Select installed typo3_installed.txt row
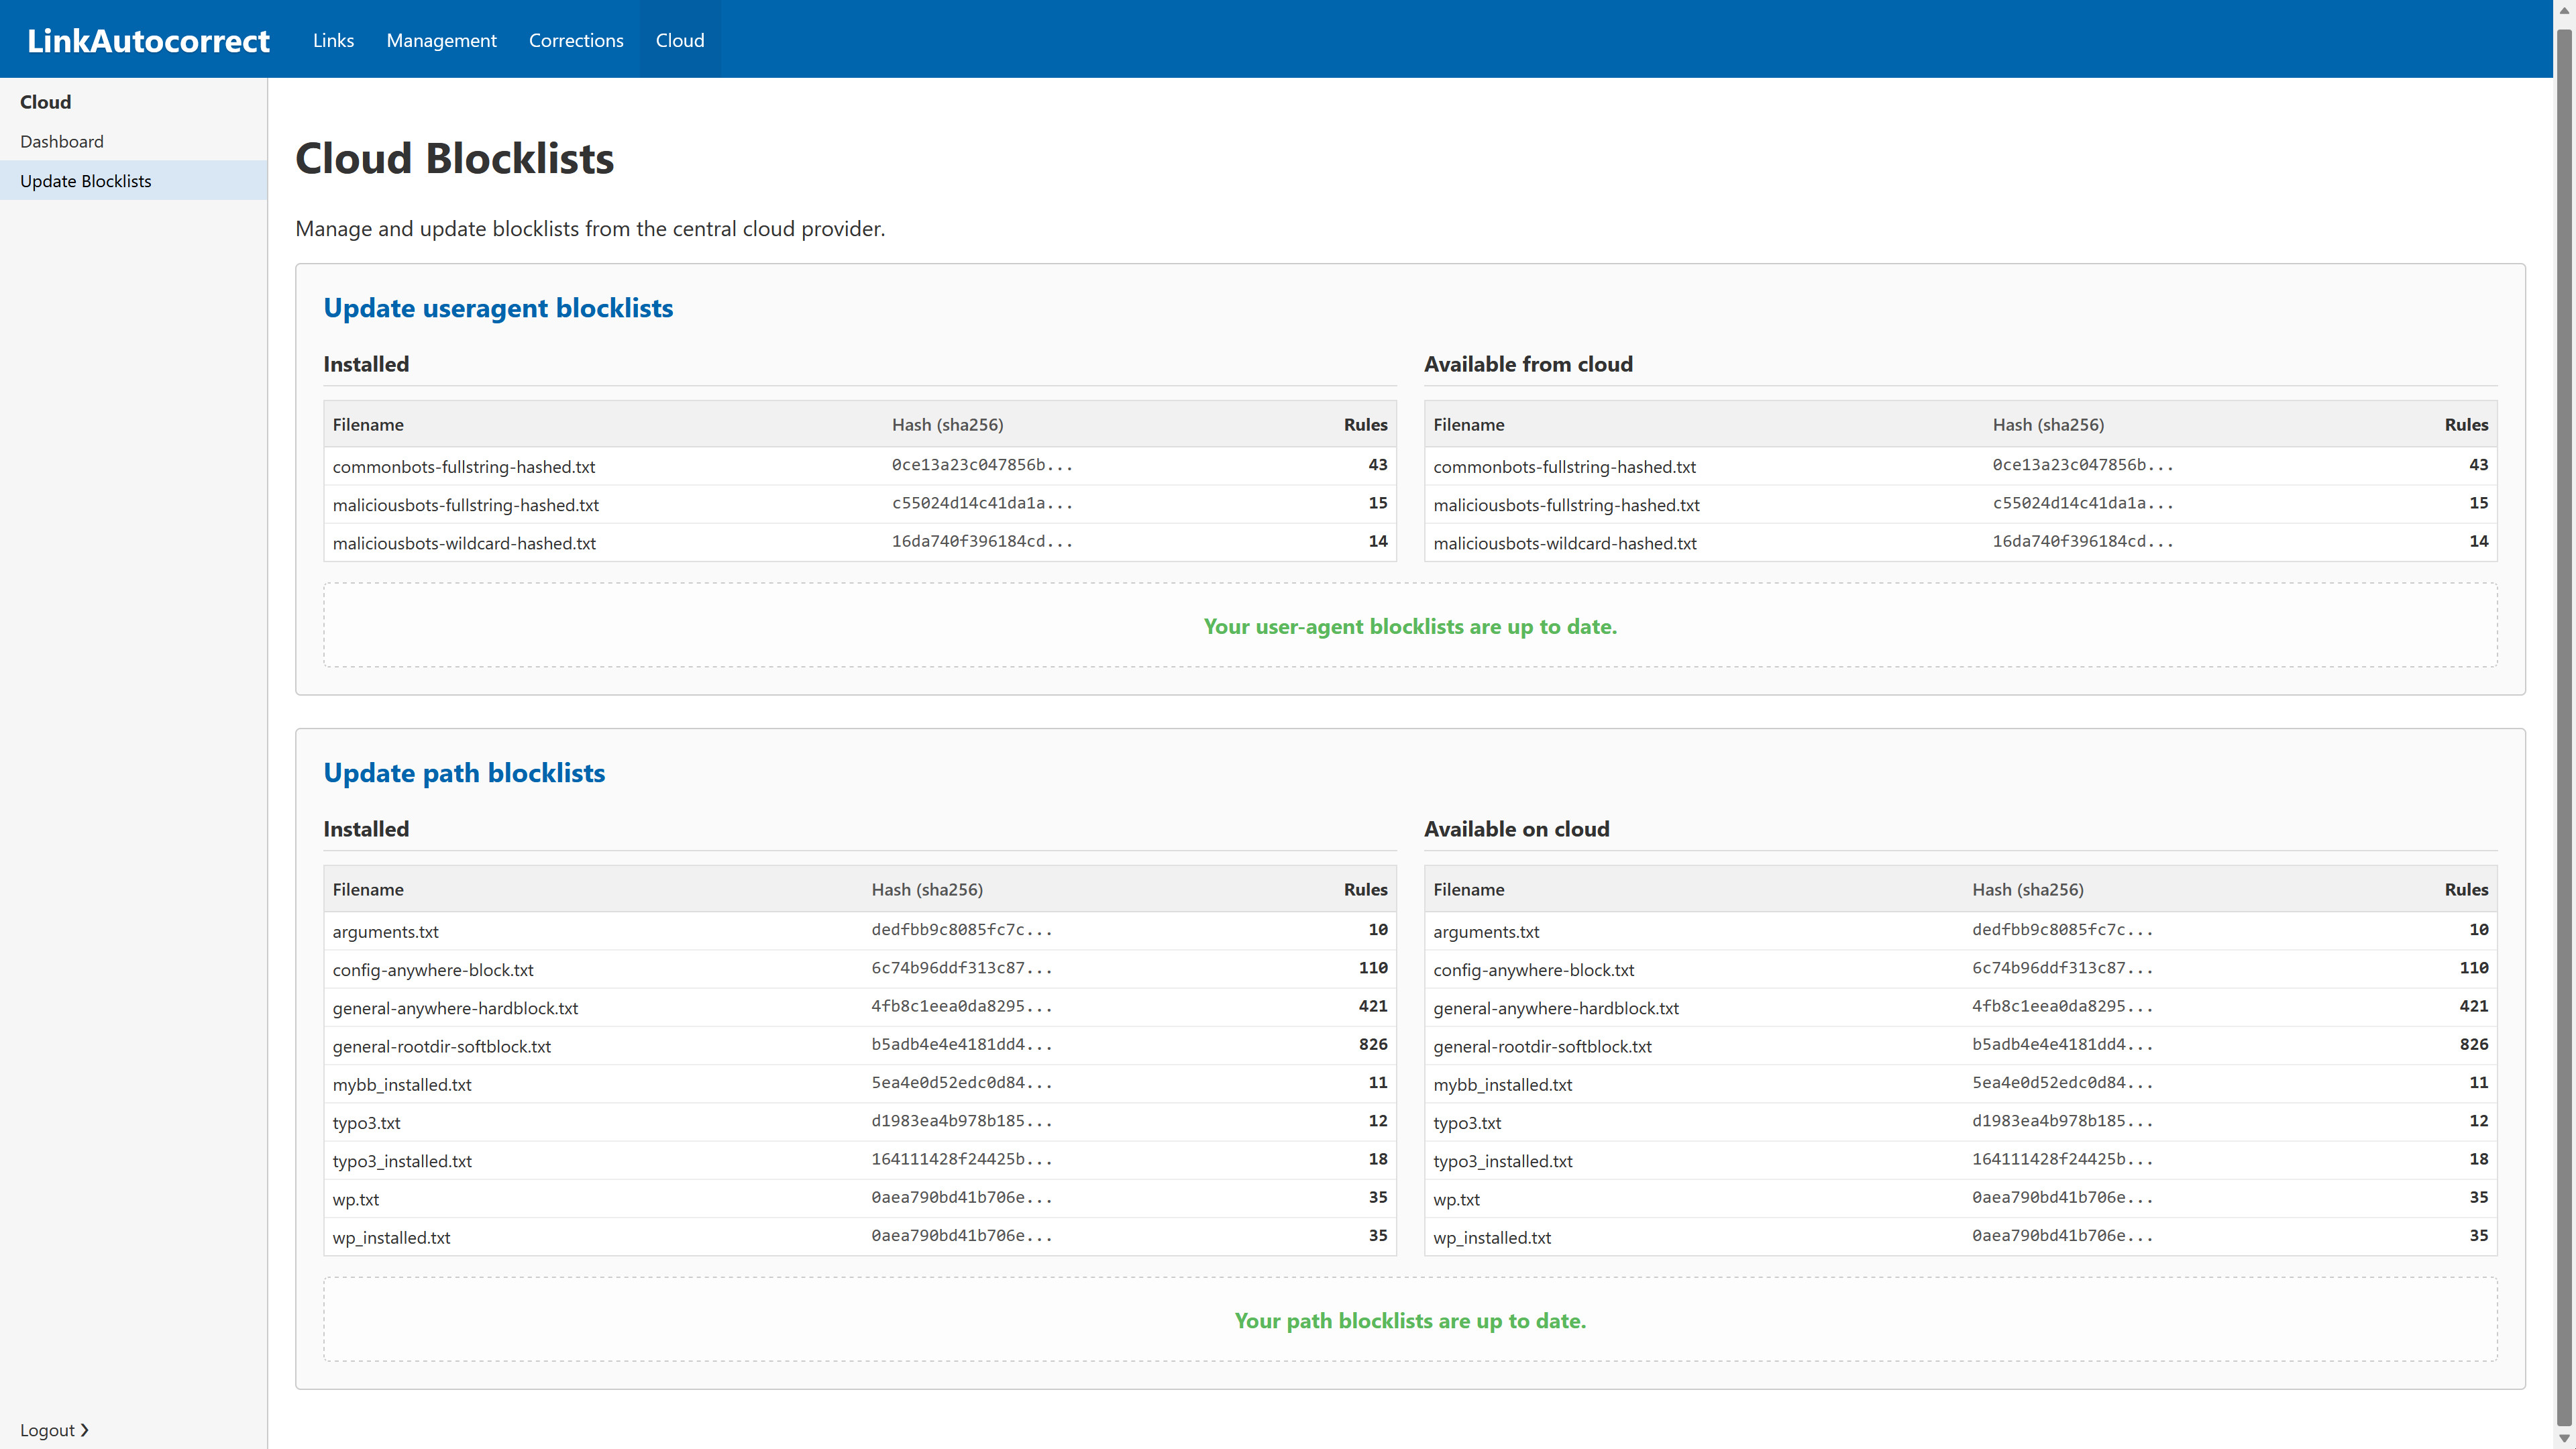Image resolution: width=2576 pixels, height=1449 pixels. click(x=860, y=1160)
